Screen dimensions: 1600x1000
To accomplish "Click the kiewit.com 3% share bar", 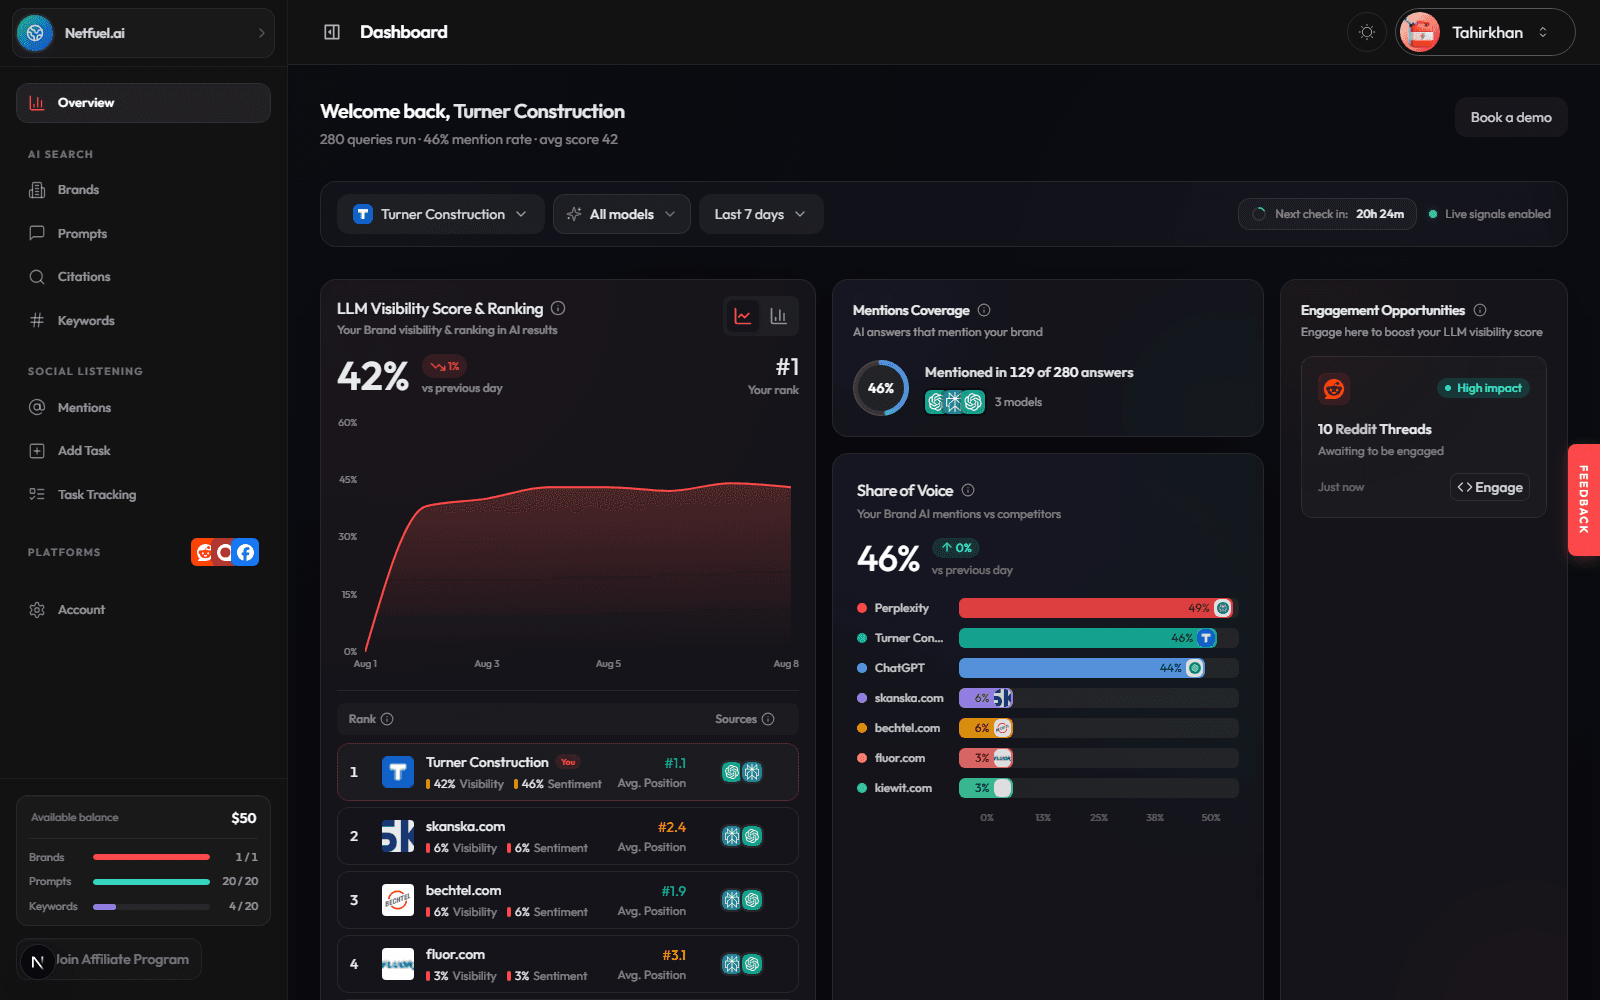I will click(986, 788).
